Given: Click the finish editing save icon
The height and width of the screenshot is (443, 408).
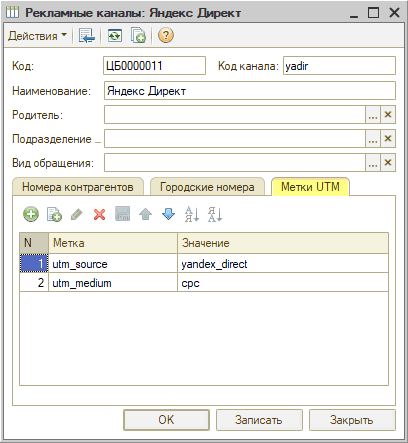Looking at the screenshot, I should 123,214.
